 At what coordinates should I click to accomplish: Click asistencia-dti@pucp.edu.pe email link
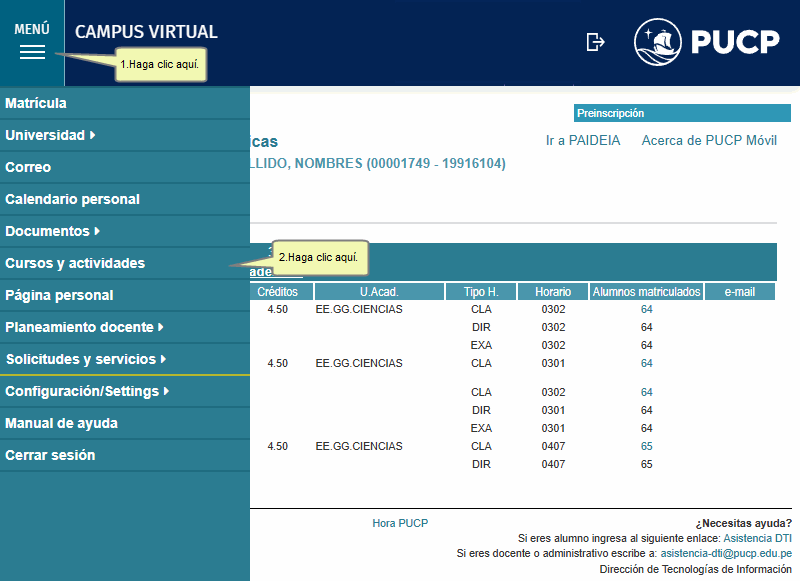726,553
